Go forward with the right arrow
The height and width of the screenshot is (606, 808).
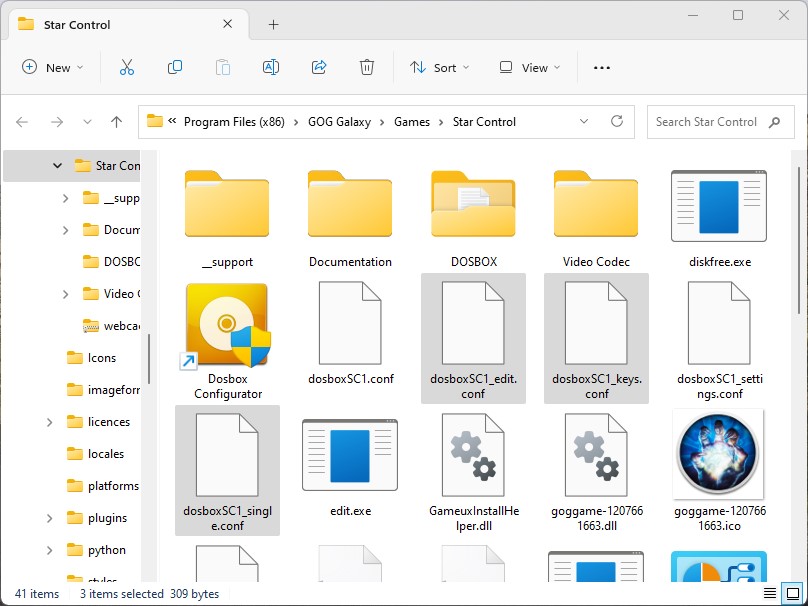point(57,122)
